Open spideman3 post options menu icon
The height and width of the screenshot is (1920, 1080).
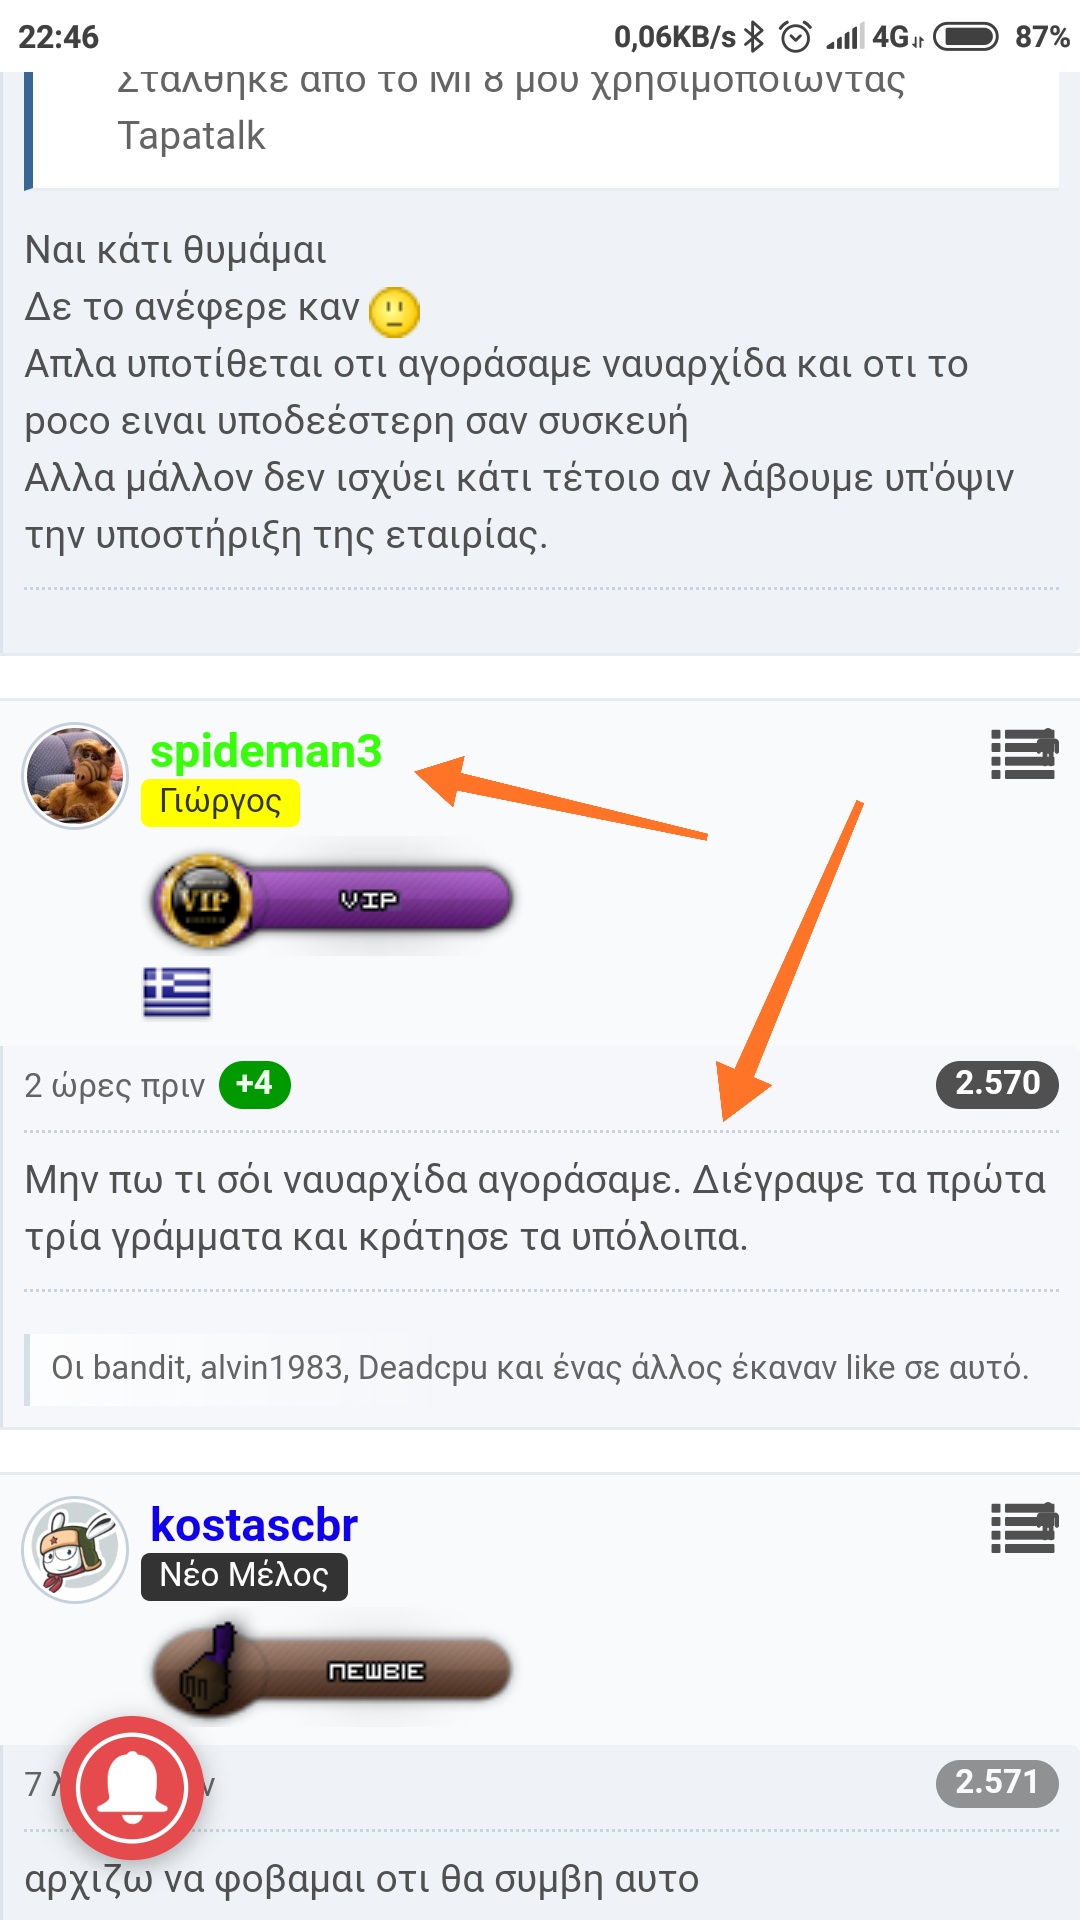click(1024, 754)
